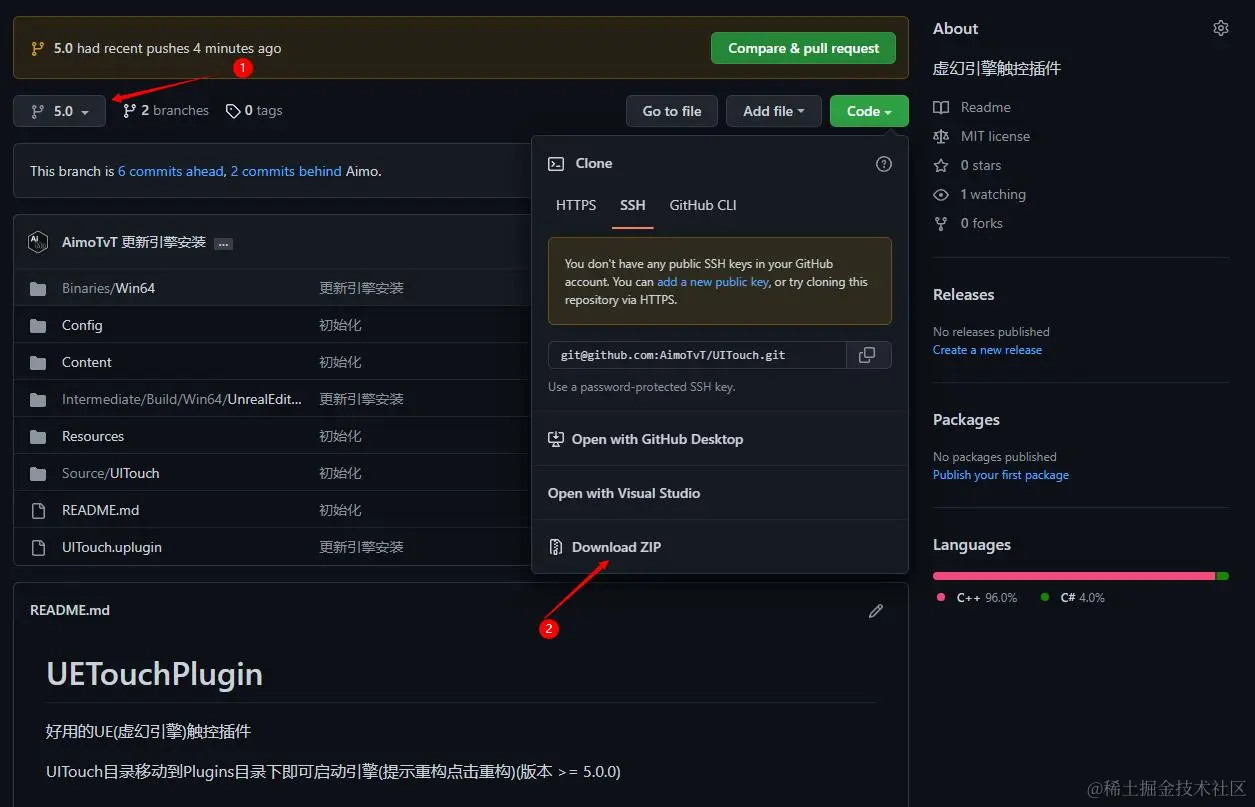
Task: Click the C++ 96.0% language entry
Action: [x=977, y=598]
